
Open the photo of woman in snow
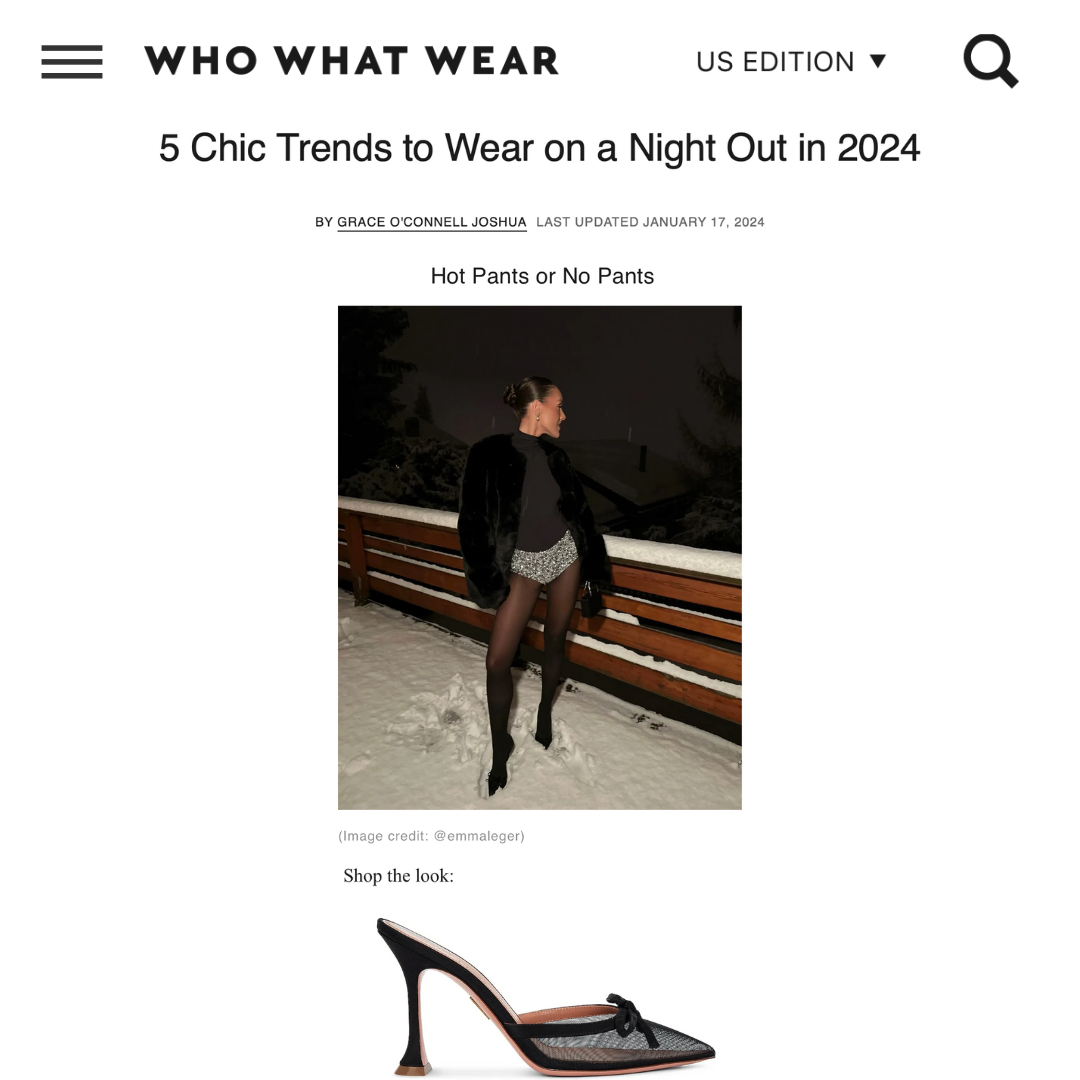pos(539,557)
